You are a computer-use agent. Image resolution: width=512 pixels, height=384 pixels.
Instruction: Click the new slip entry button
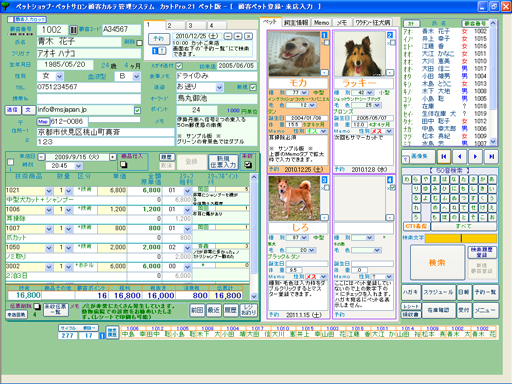(223, 162)
